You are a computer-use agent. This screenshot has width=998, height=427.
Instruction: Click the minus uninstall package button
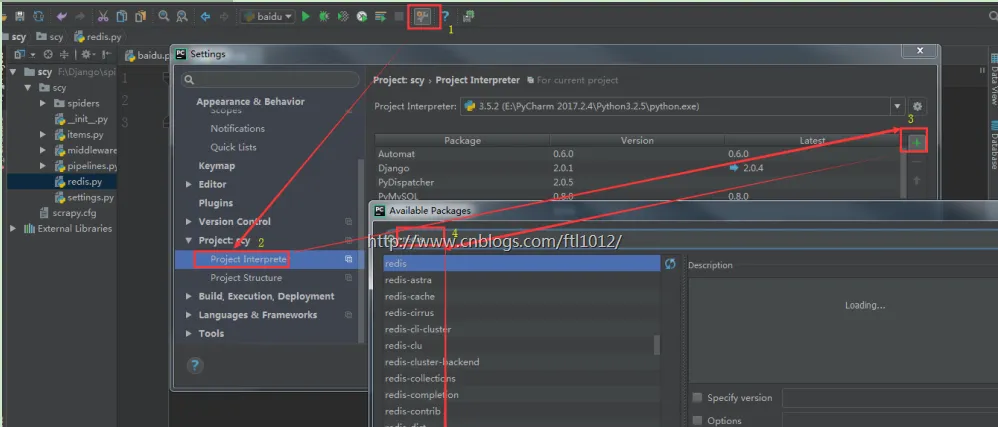click(x=917, y=162)
